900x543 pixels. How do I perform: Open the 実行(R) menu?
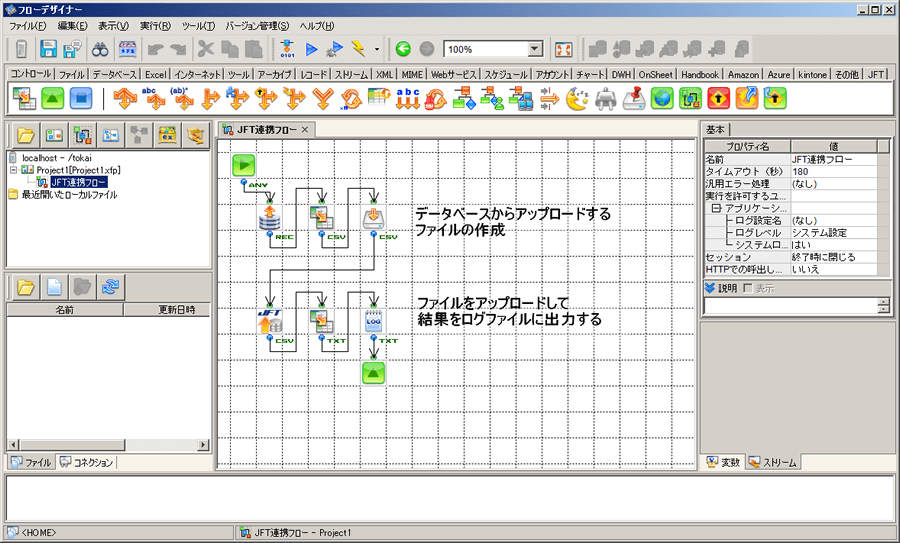(x=154, y=25)
